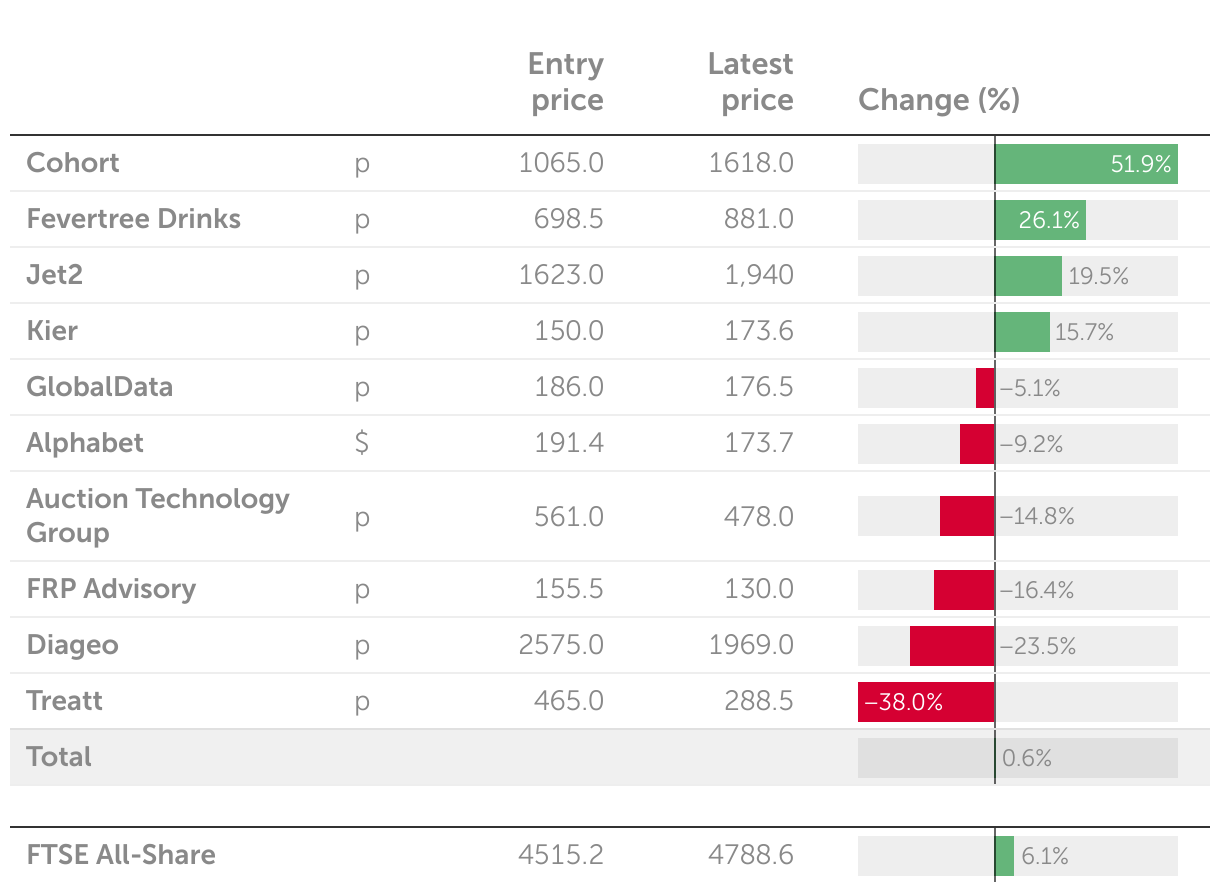Click the "Latest price" column header
1220x892 pixels.
click(x=750, y=82)
